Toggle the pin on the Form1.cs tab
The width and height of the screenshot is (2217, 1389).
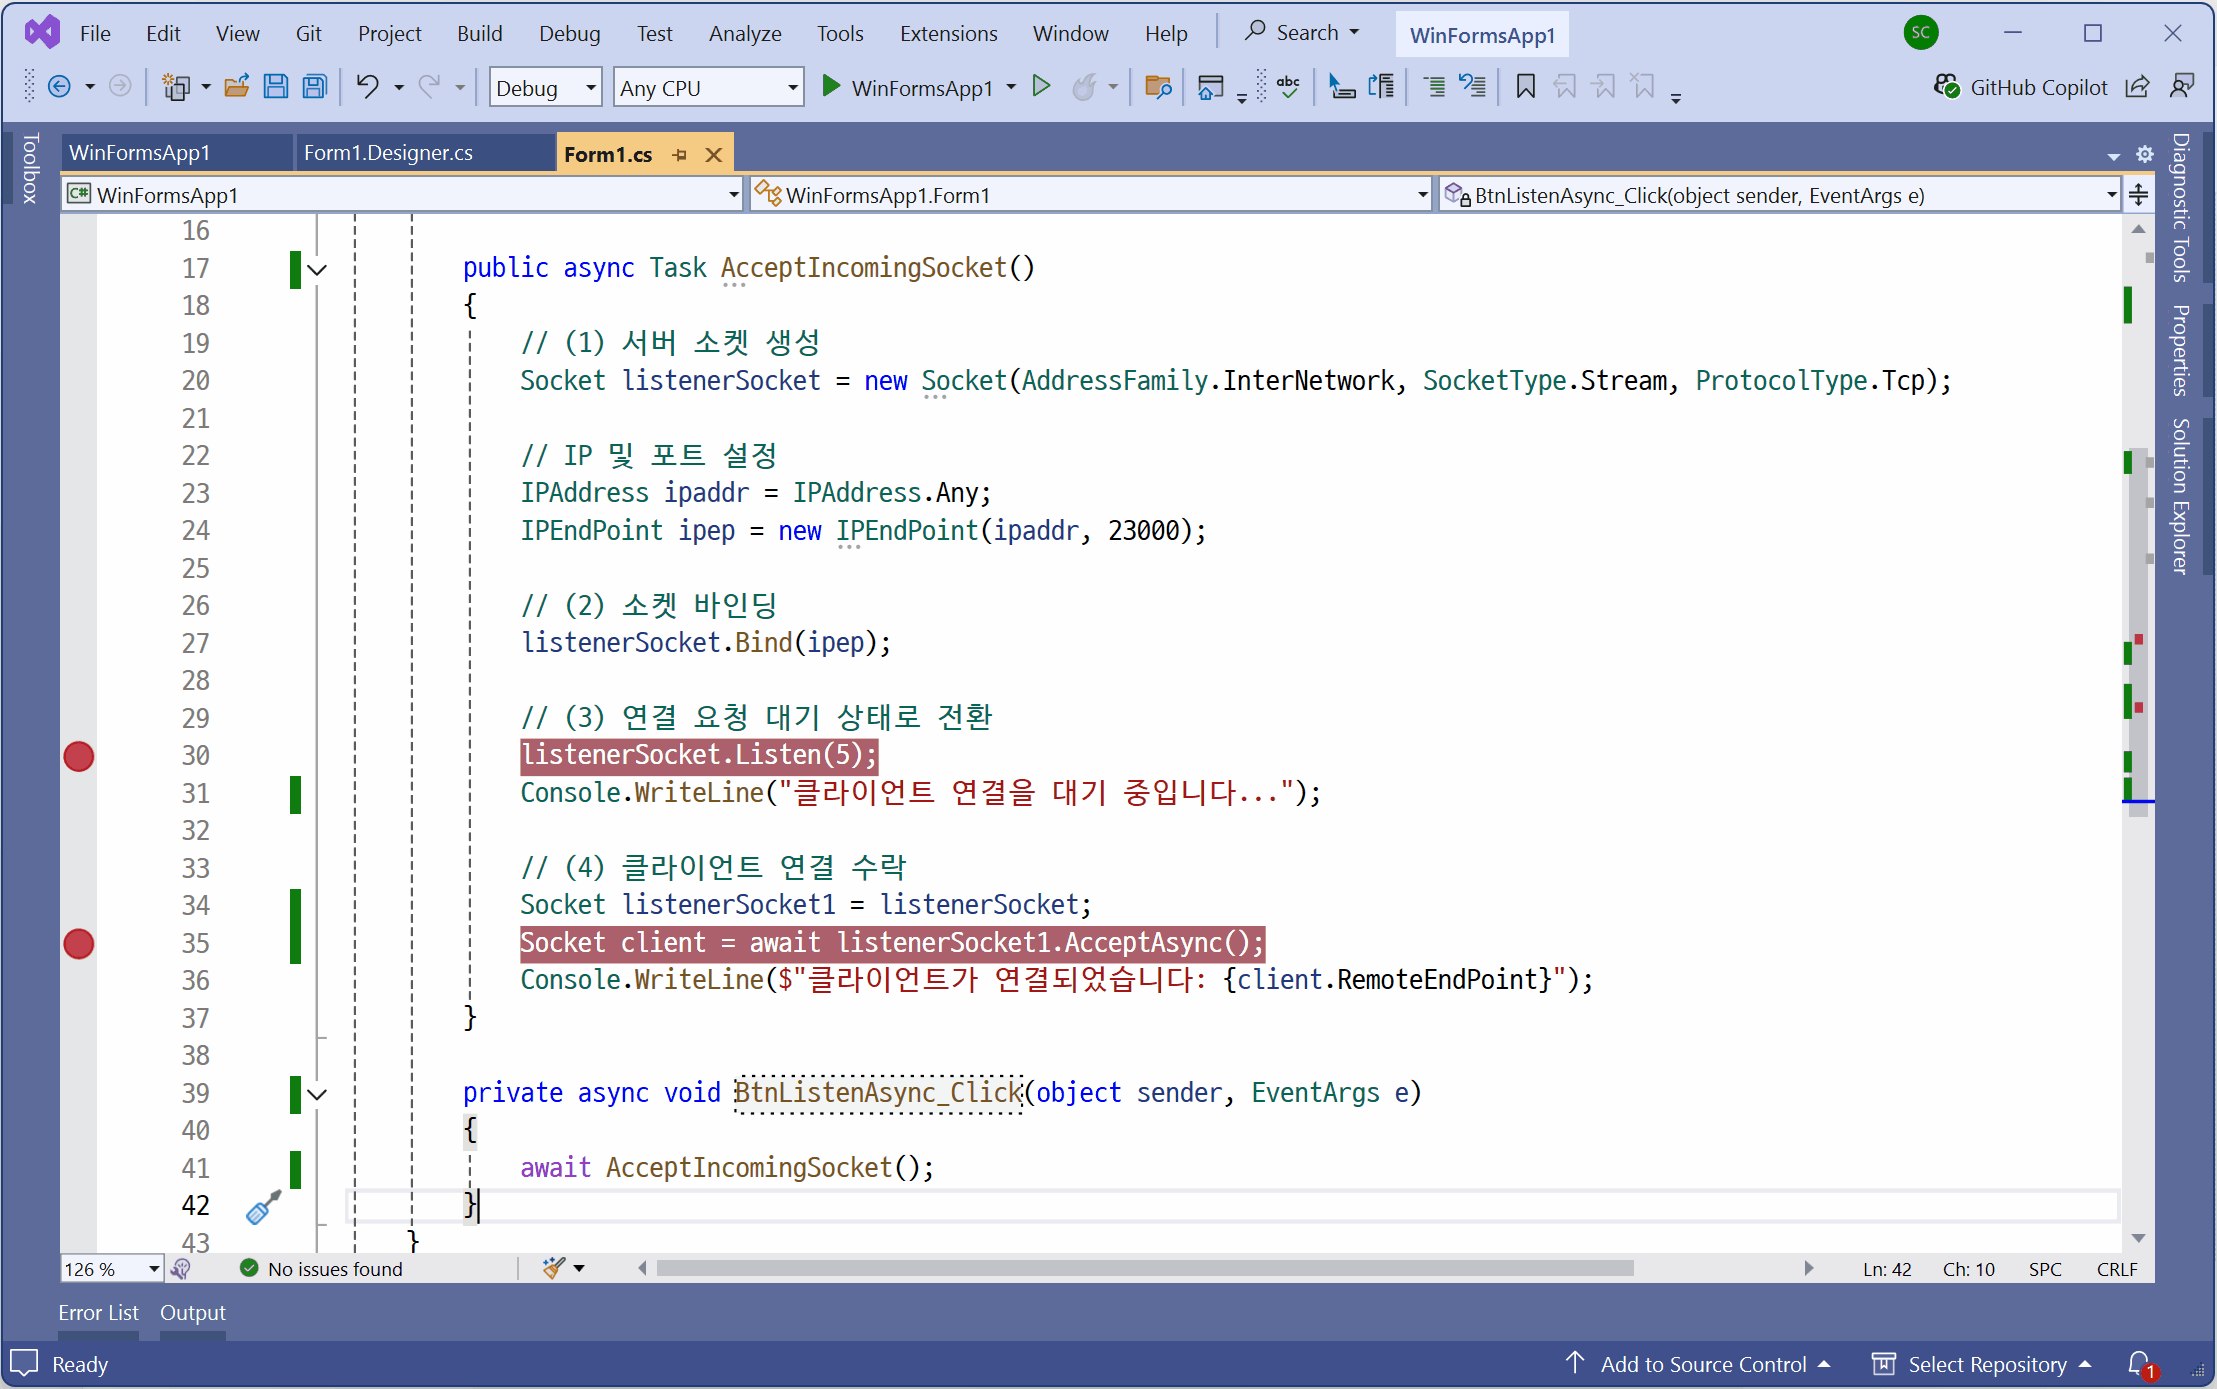pos(680,154)
